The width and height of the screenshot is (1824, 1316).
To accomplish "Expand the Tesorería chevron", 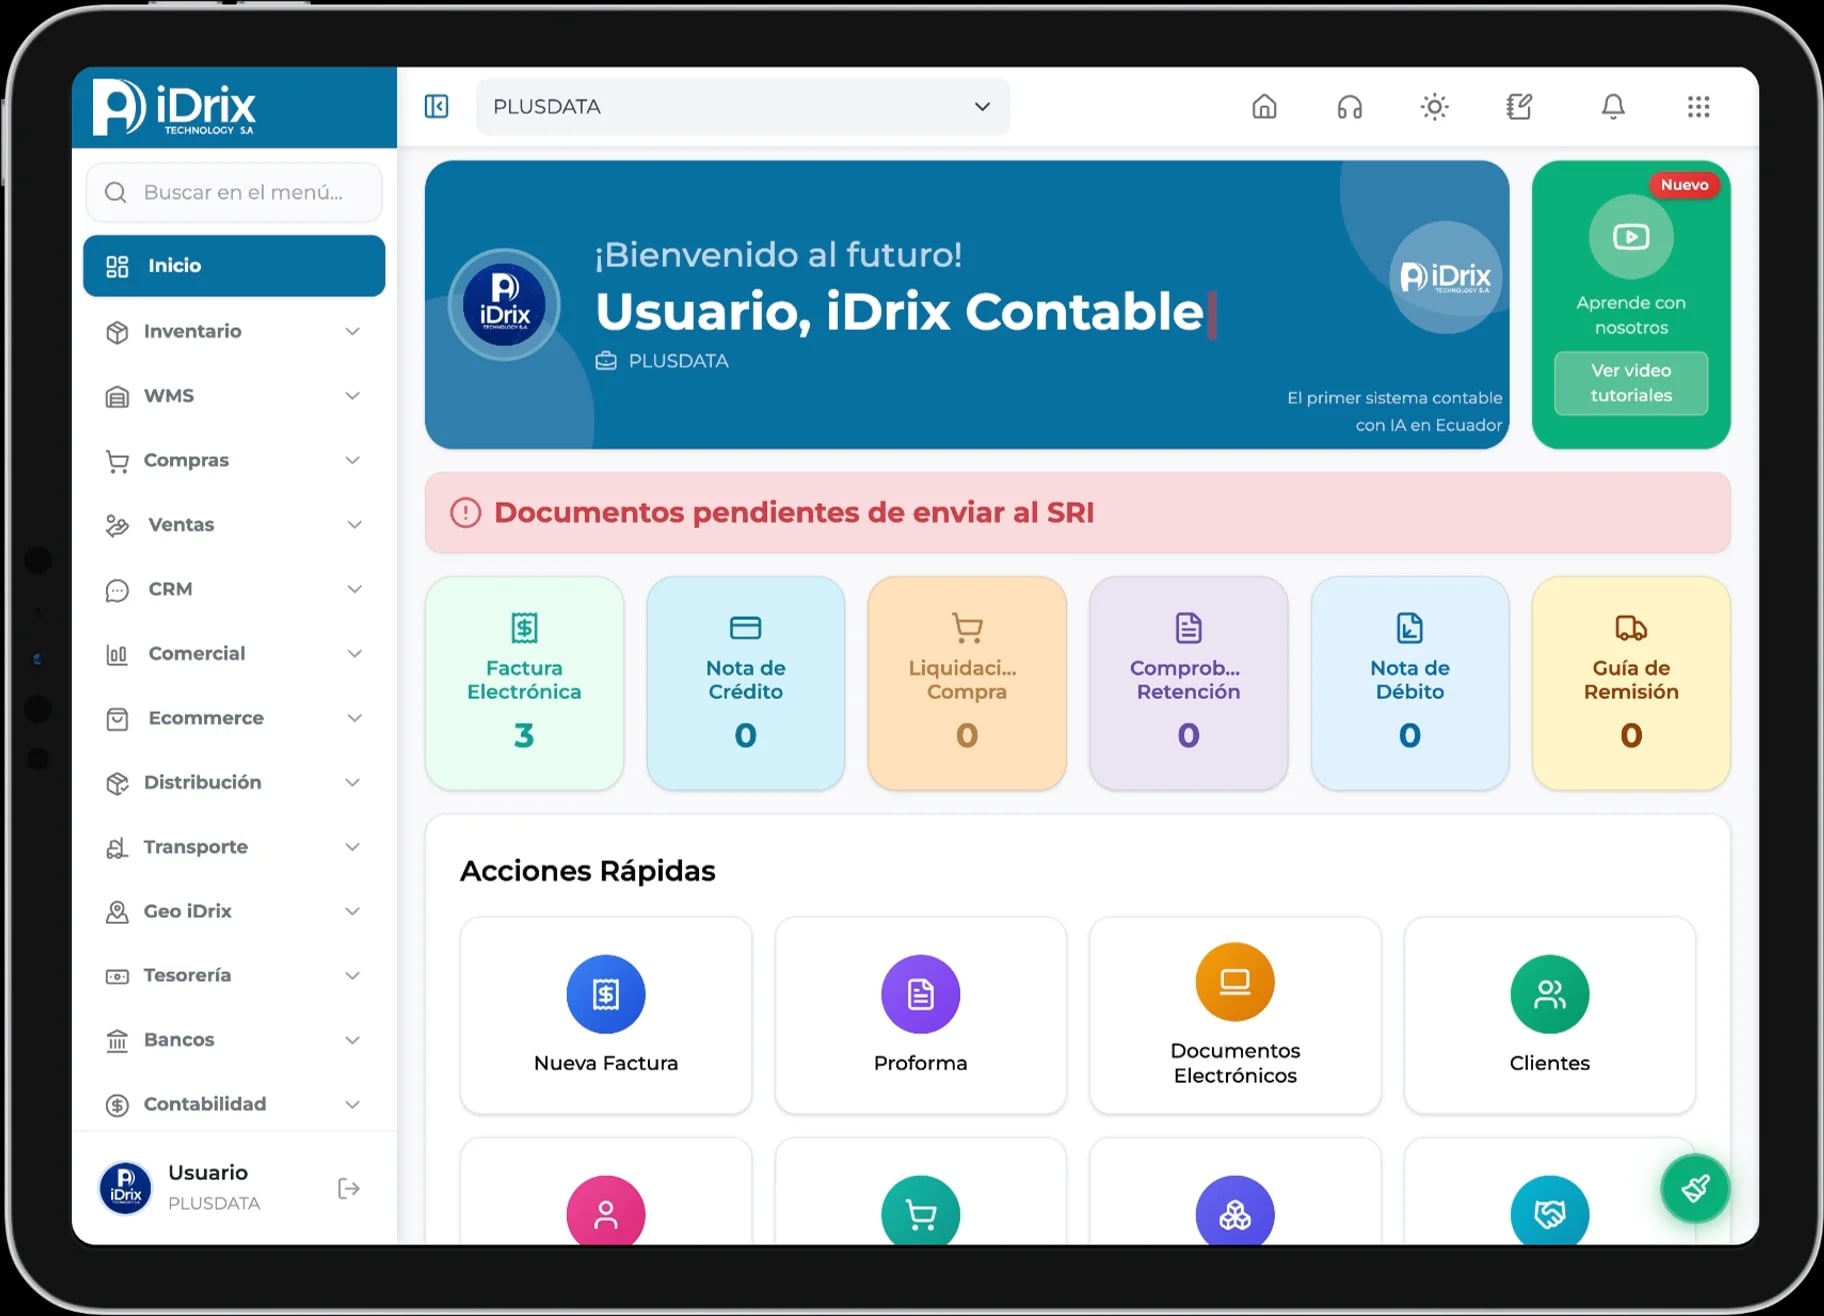I will pyautogui.click(x=352, y=975).
